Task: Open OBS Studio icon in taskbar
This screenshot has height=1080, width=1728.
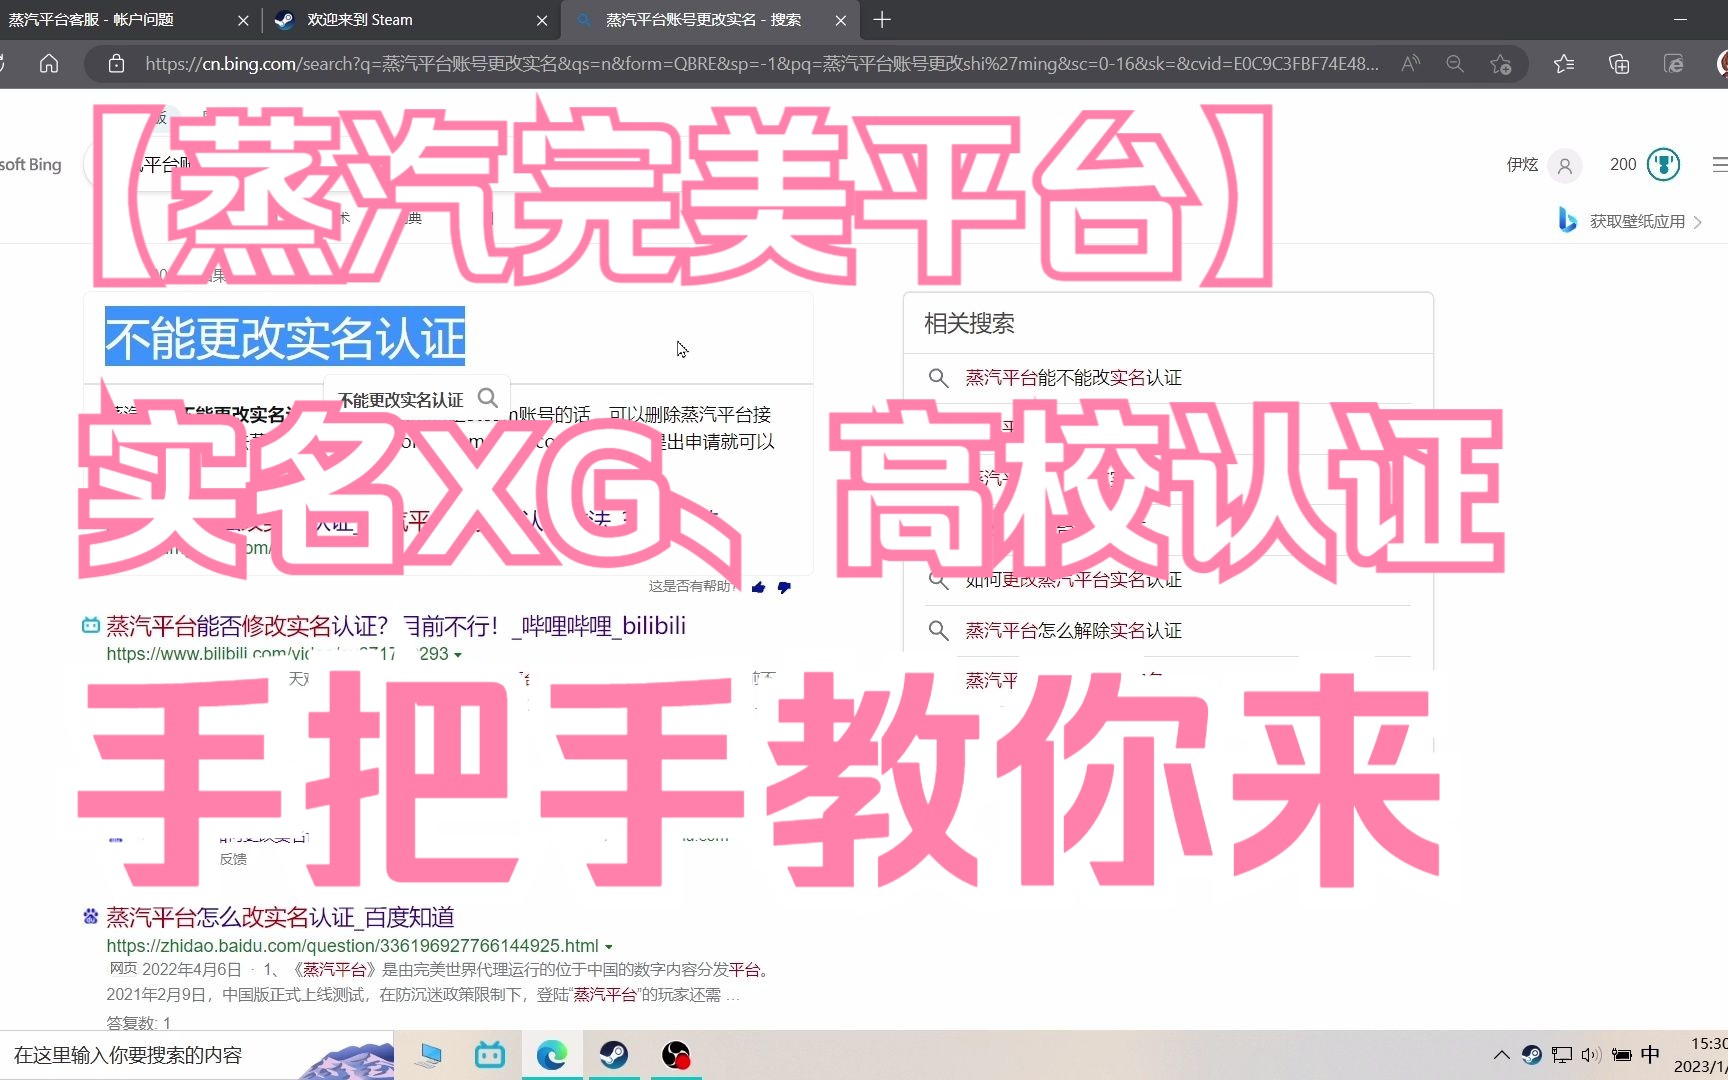Action: (x=676, y=1055)
